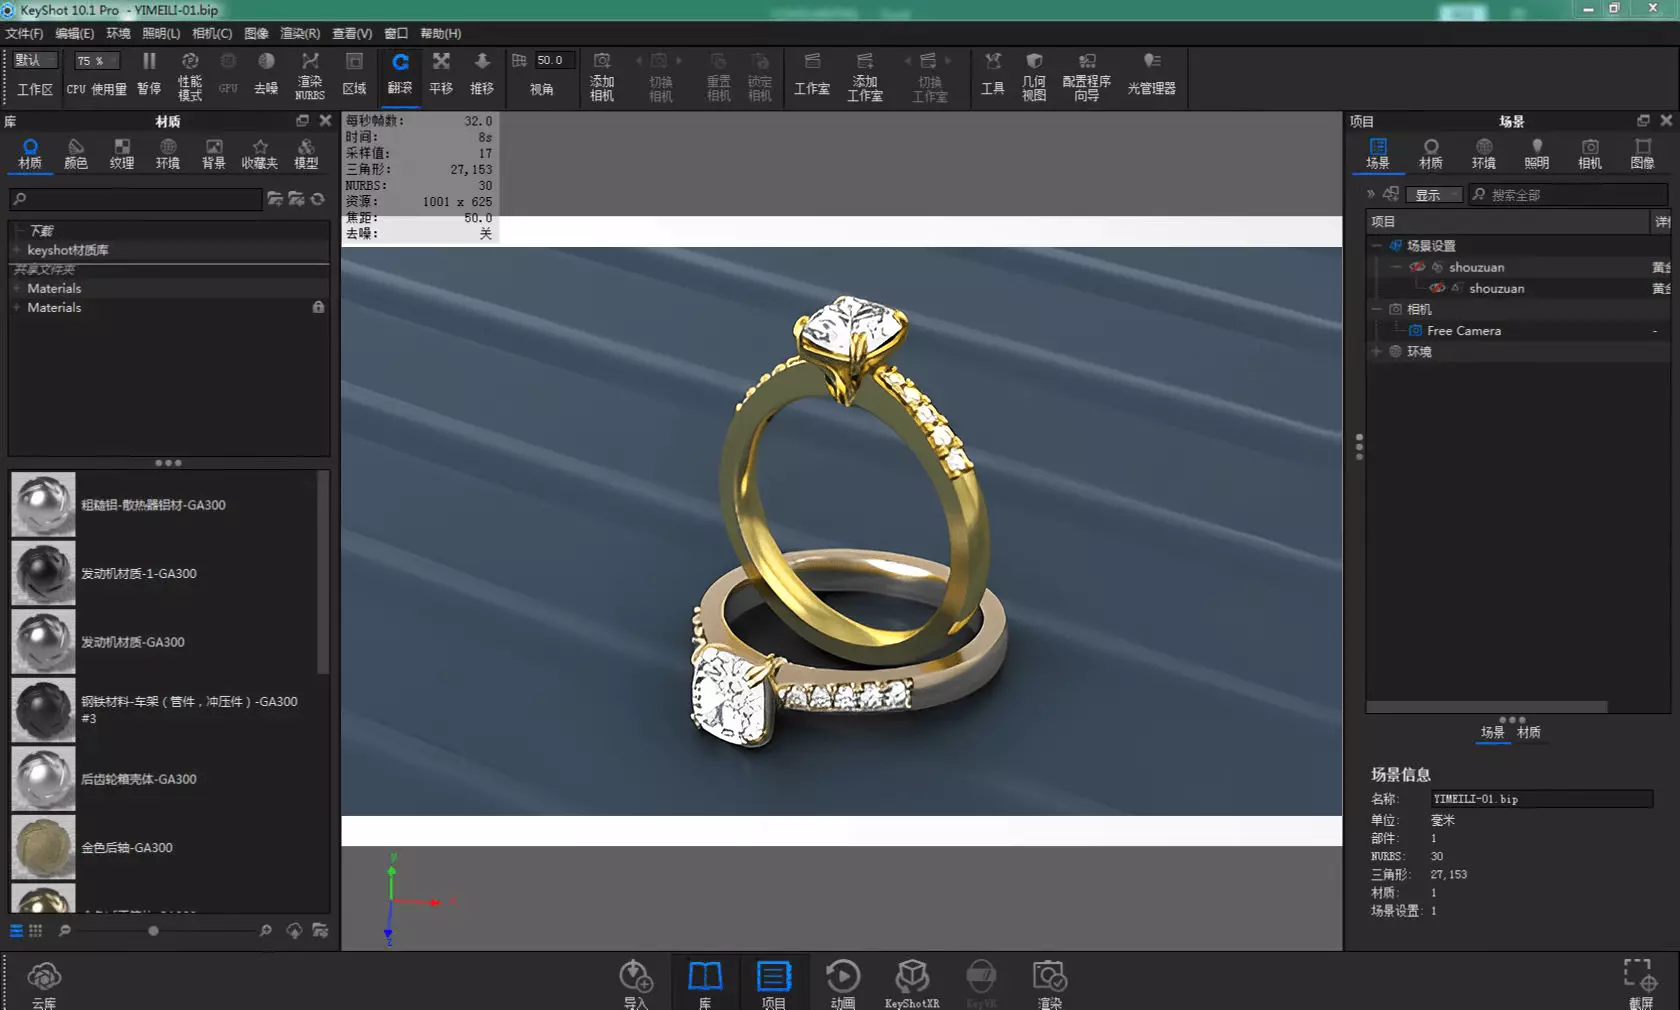Collapse the 场景设置 tree node
This screenshot has height=1010, width=1680.
click(x=1377, y=246)
